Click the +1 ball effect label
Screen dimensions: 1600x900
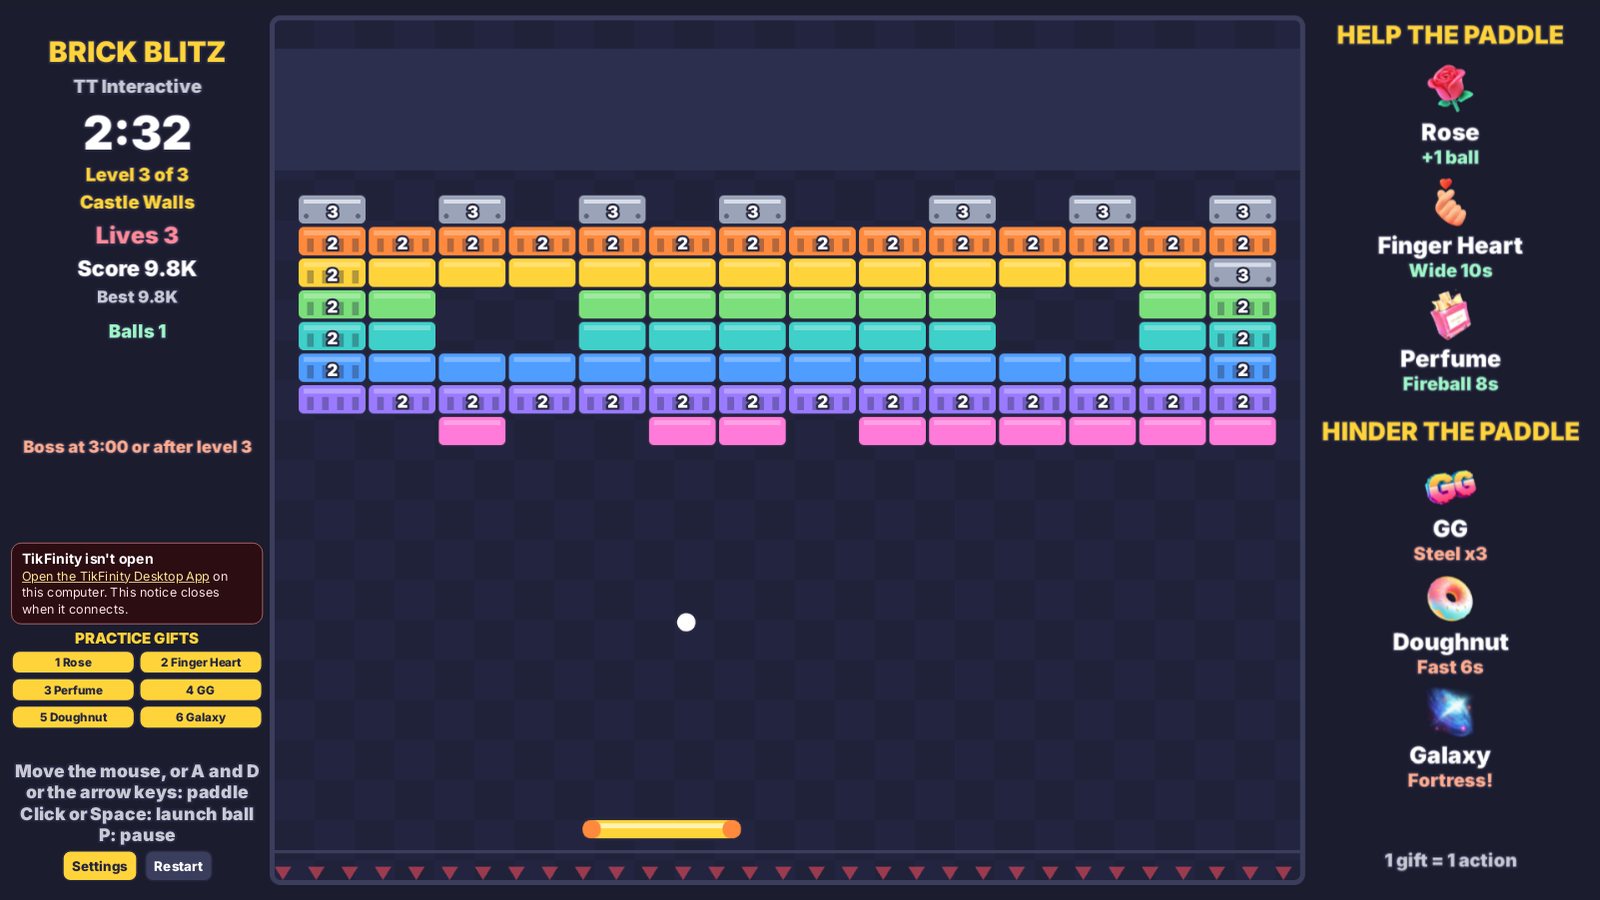(x=1450, y=157)
